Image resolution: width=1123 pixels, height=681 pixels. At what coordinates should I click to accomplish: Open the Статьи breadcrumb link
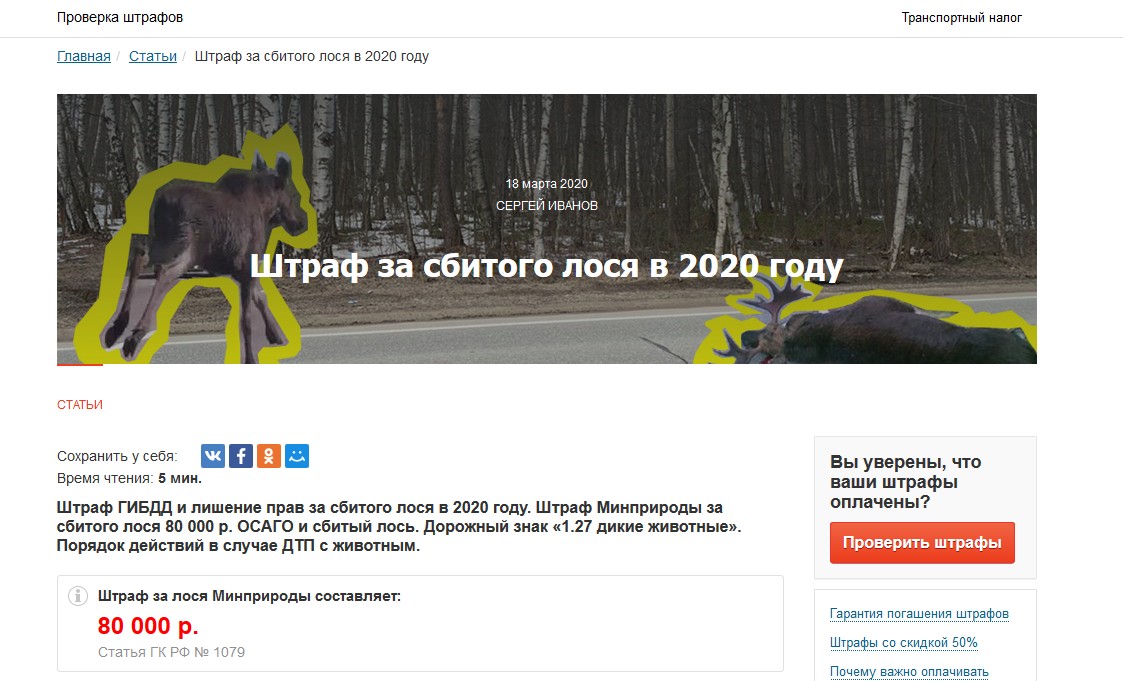tap(153, 57)
